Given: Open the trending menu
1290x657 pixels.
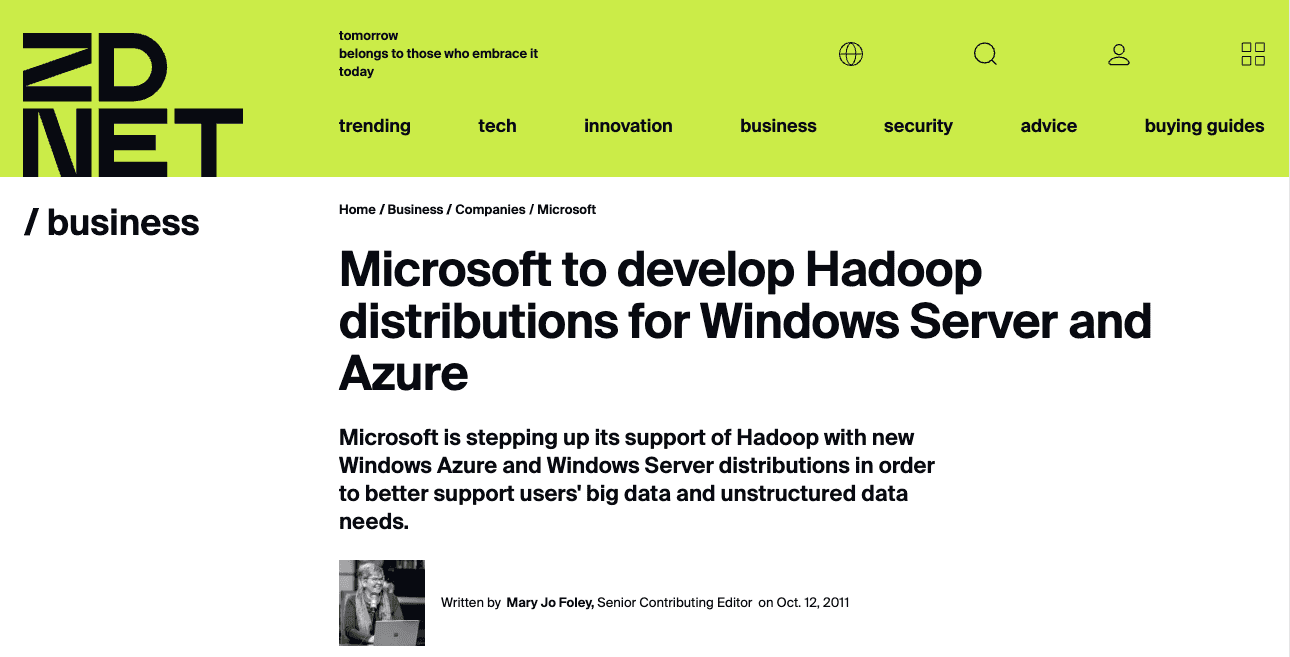Looking at the screenshot, I should click(x=375, y=126).
